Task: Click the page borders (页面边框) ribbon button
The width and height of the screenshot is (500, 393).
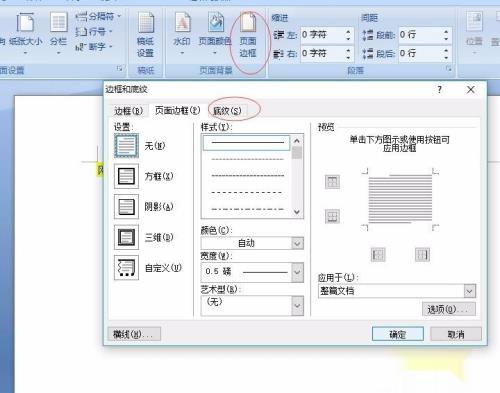Action: pyautogui.click(x=248, y=35)
